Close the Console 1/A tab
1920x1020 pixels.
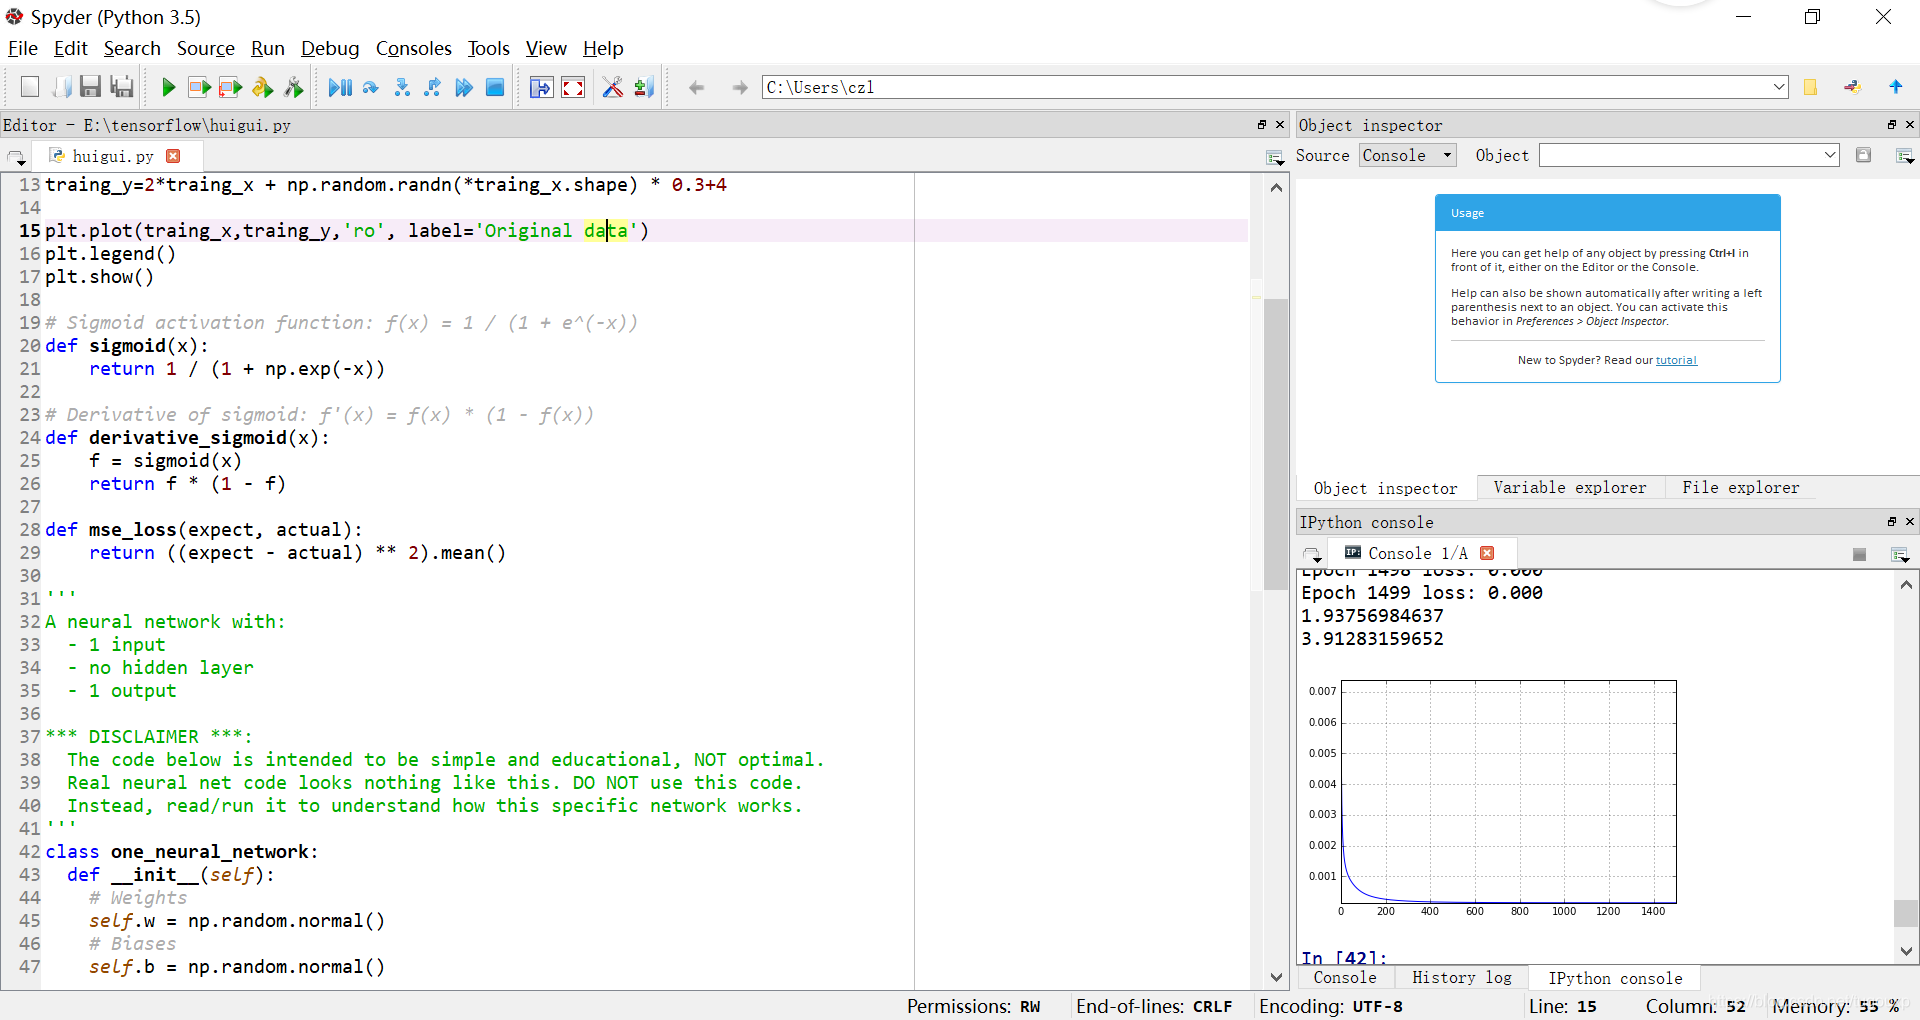[1487, 553]
